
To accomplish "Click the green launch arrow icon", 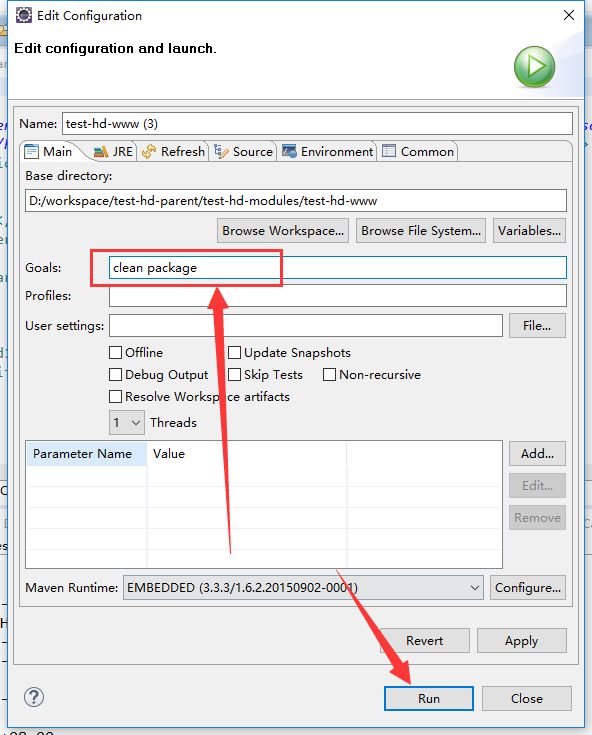I will [x=534, y=67].
